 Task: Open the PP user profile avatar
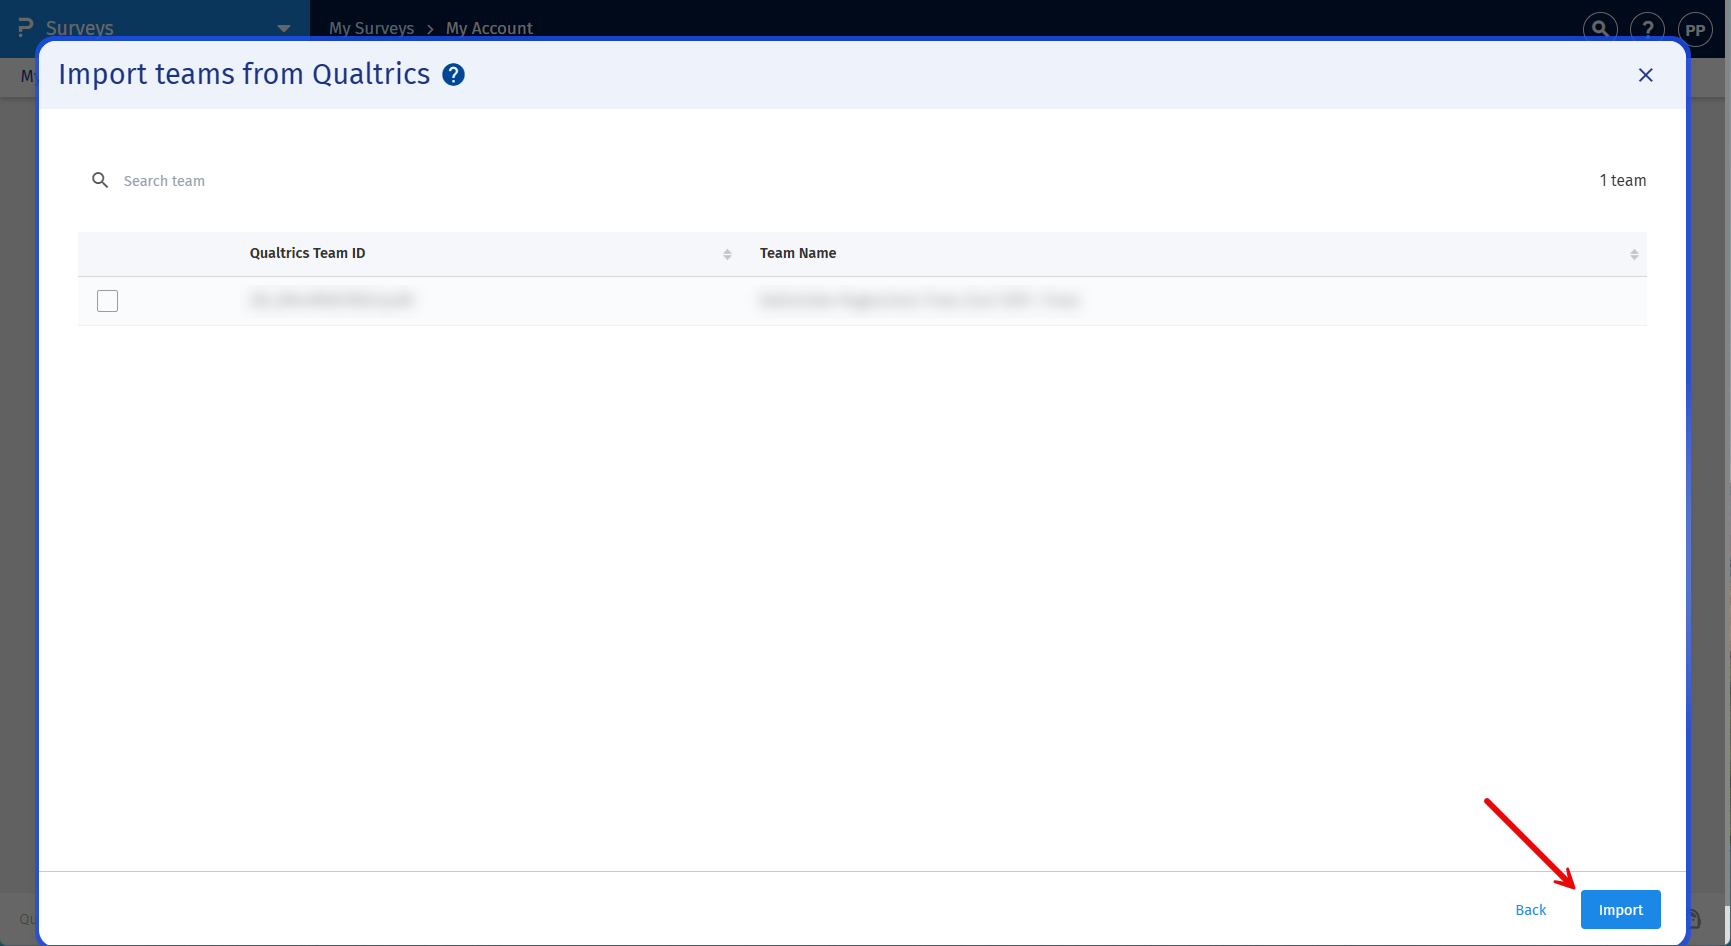click(1695, 29)
